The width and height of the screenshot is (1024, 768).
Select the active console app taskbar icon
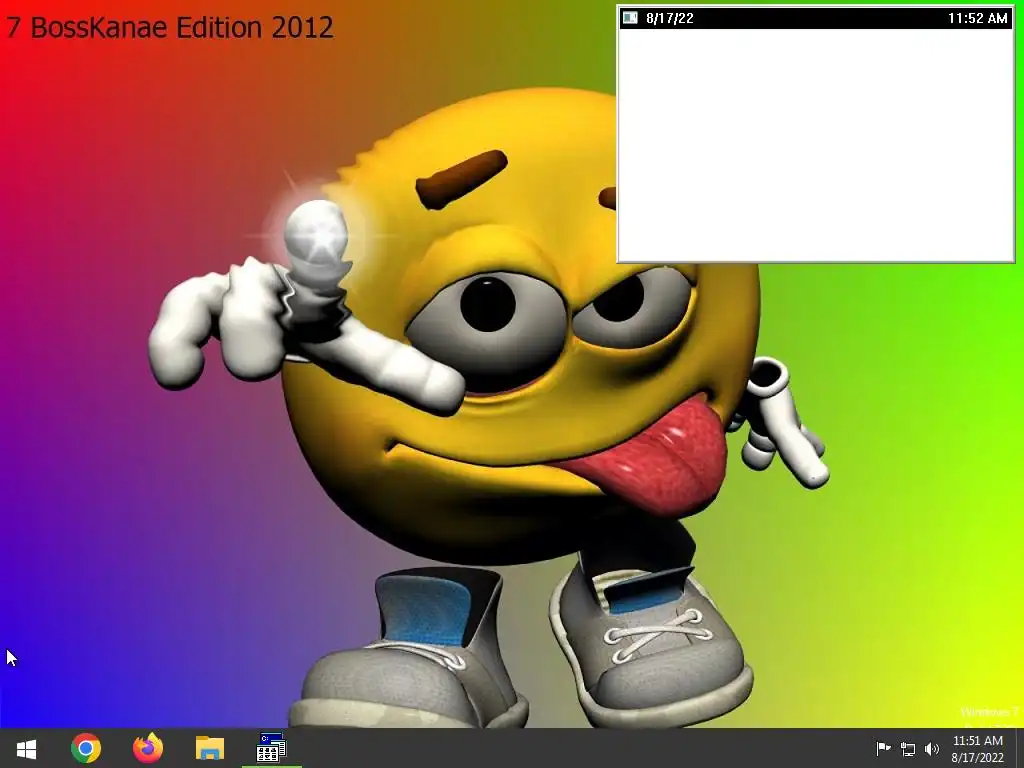272,748
